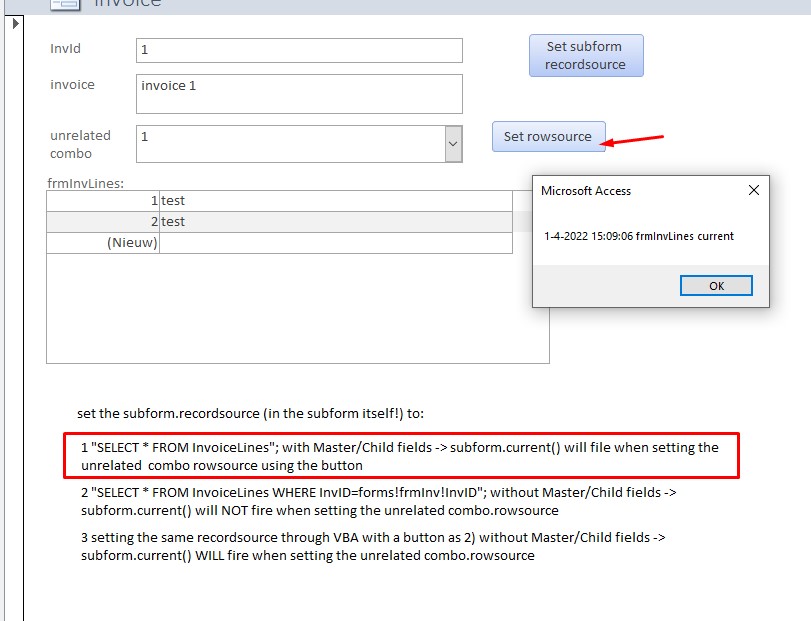This screenshot has height=621, width=811.
Task: Click the 'set the subform.recordsource' heading text
Action: (x=250, y=414)
